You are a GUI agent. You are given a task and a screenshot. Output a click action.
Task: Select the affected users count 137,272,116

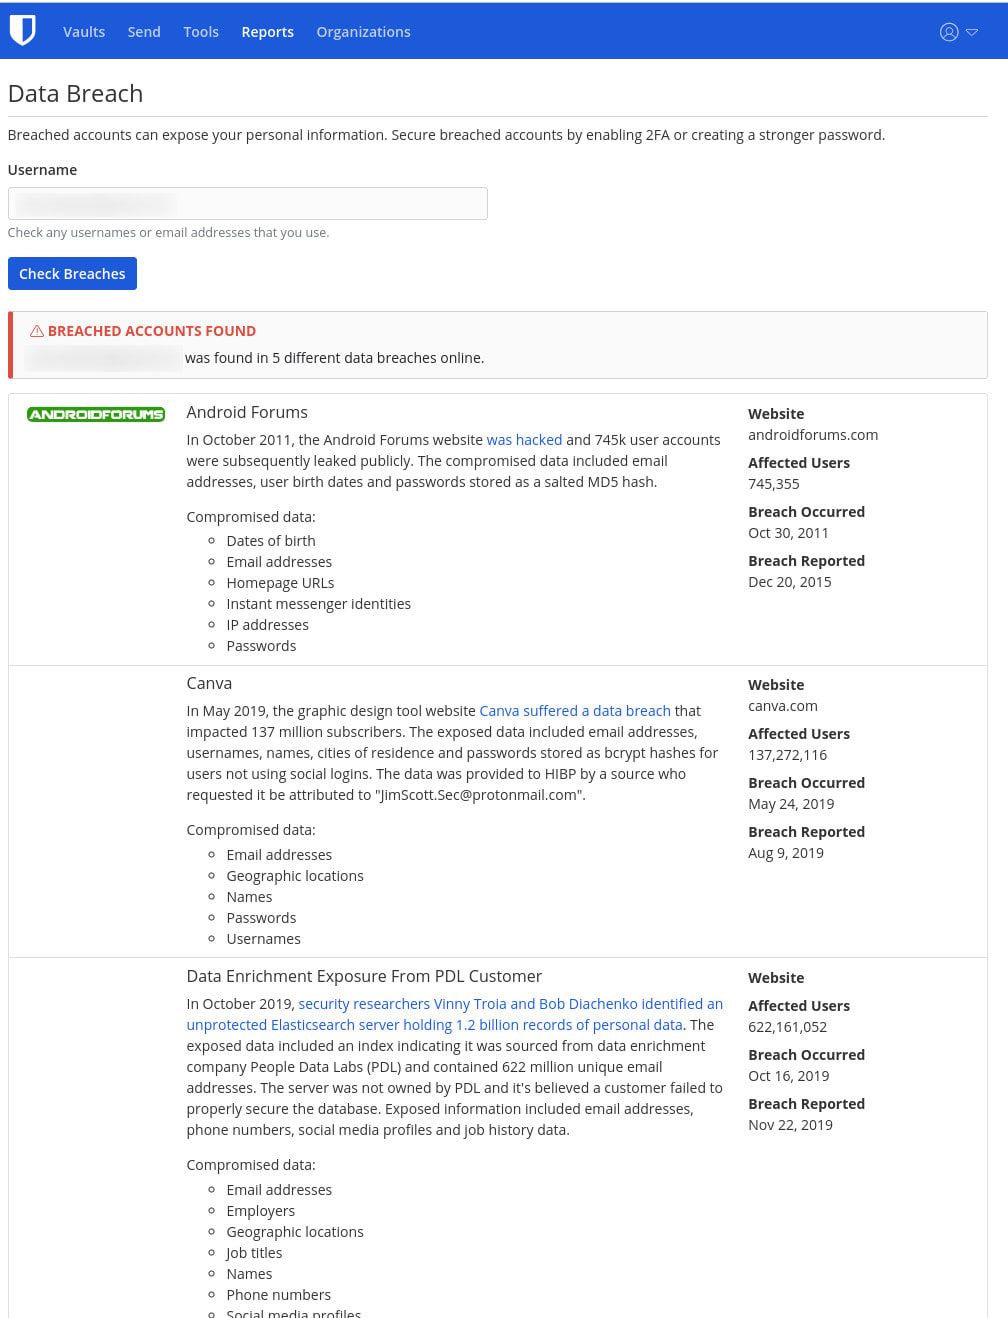(788, 755)
